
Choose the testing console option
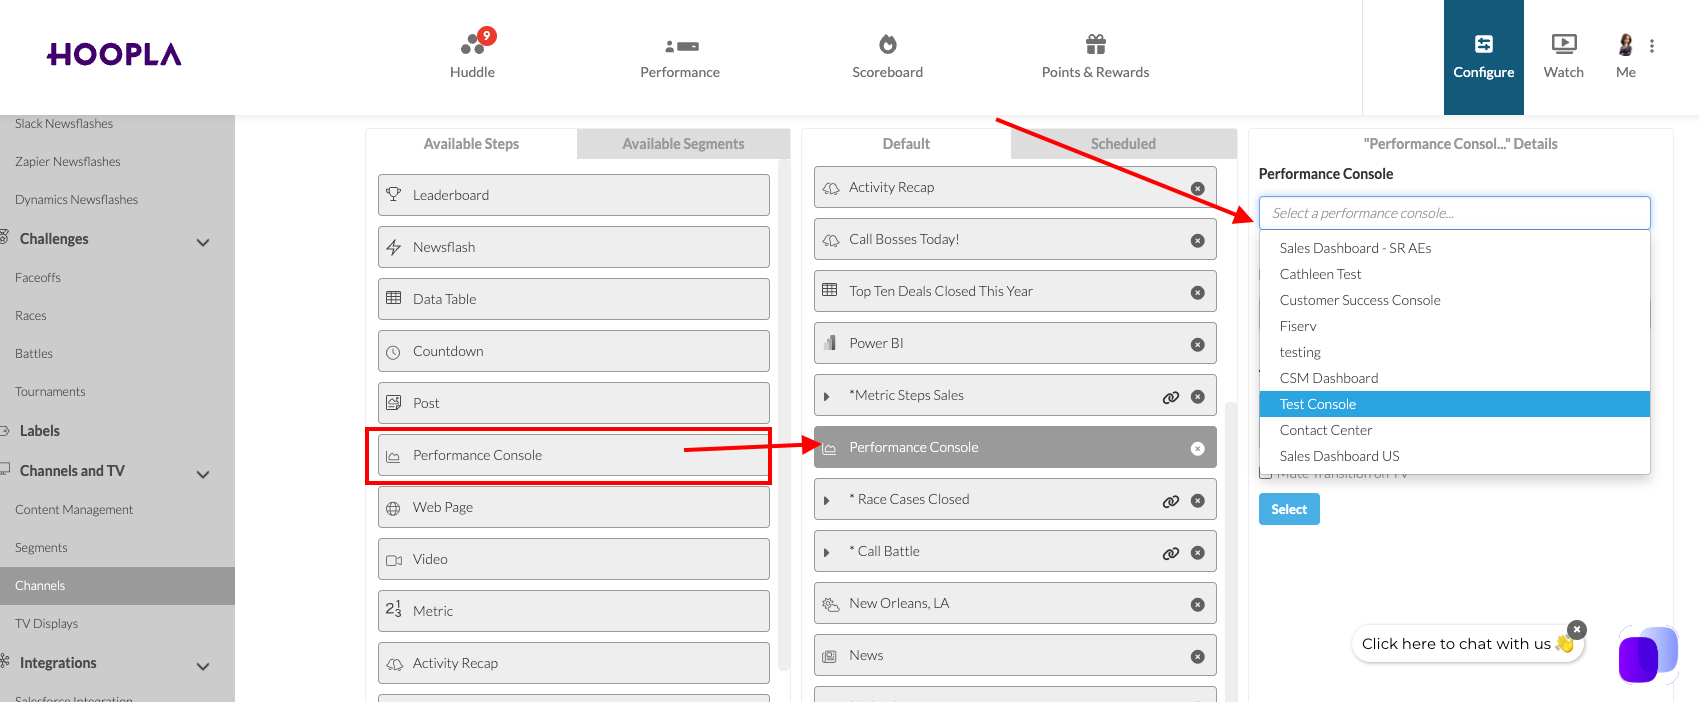(1454, 352)
